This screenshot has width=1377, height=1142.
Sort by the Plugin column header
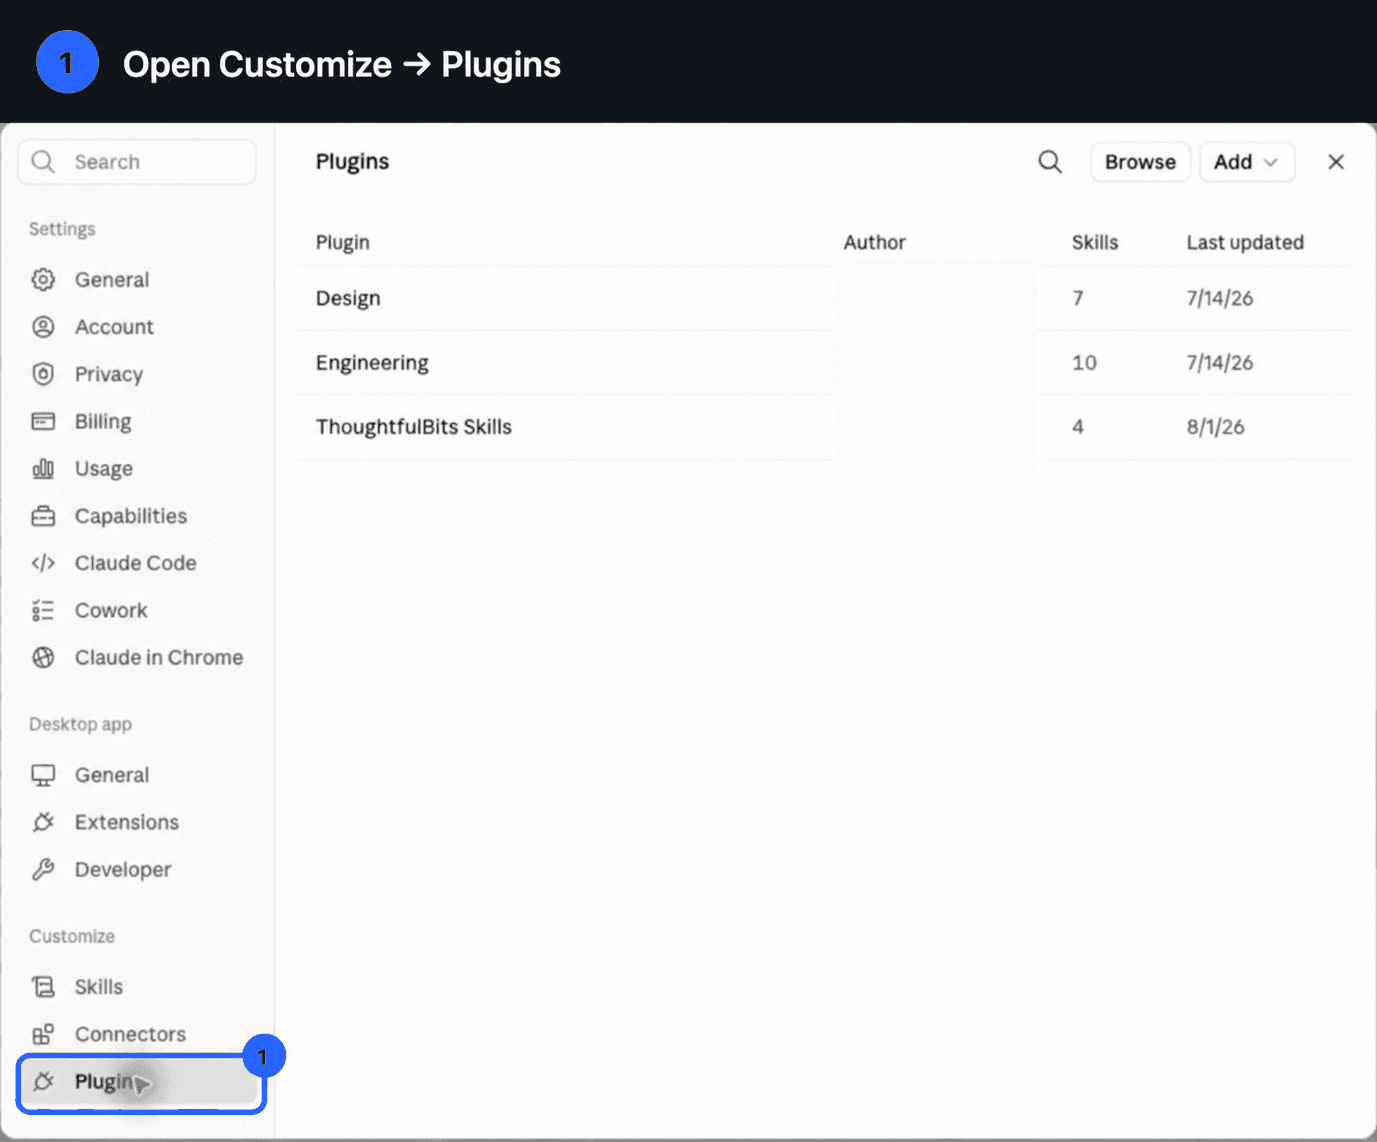(x=343, y=242)
